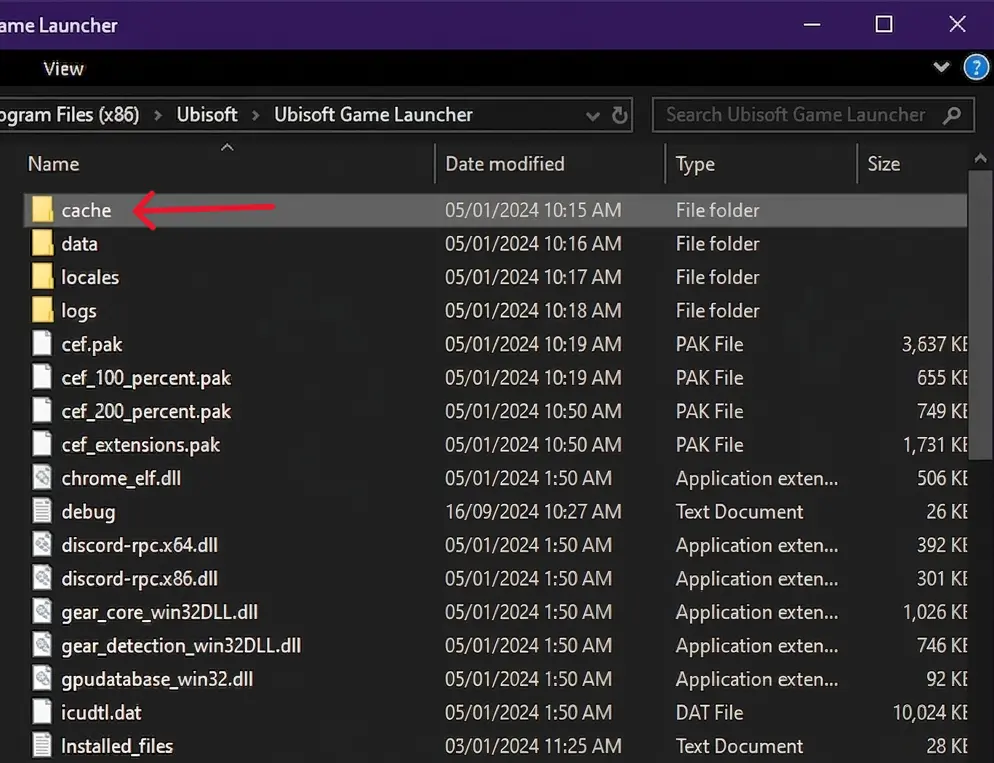Select the data folder name
This screenshot has width=994, height=763.
[79, 244]
